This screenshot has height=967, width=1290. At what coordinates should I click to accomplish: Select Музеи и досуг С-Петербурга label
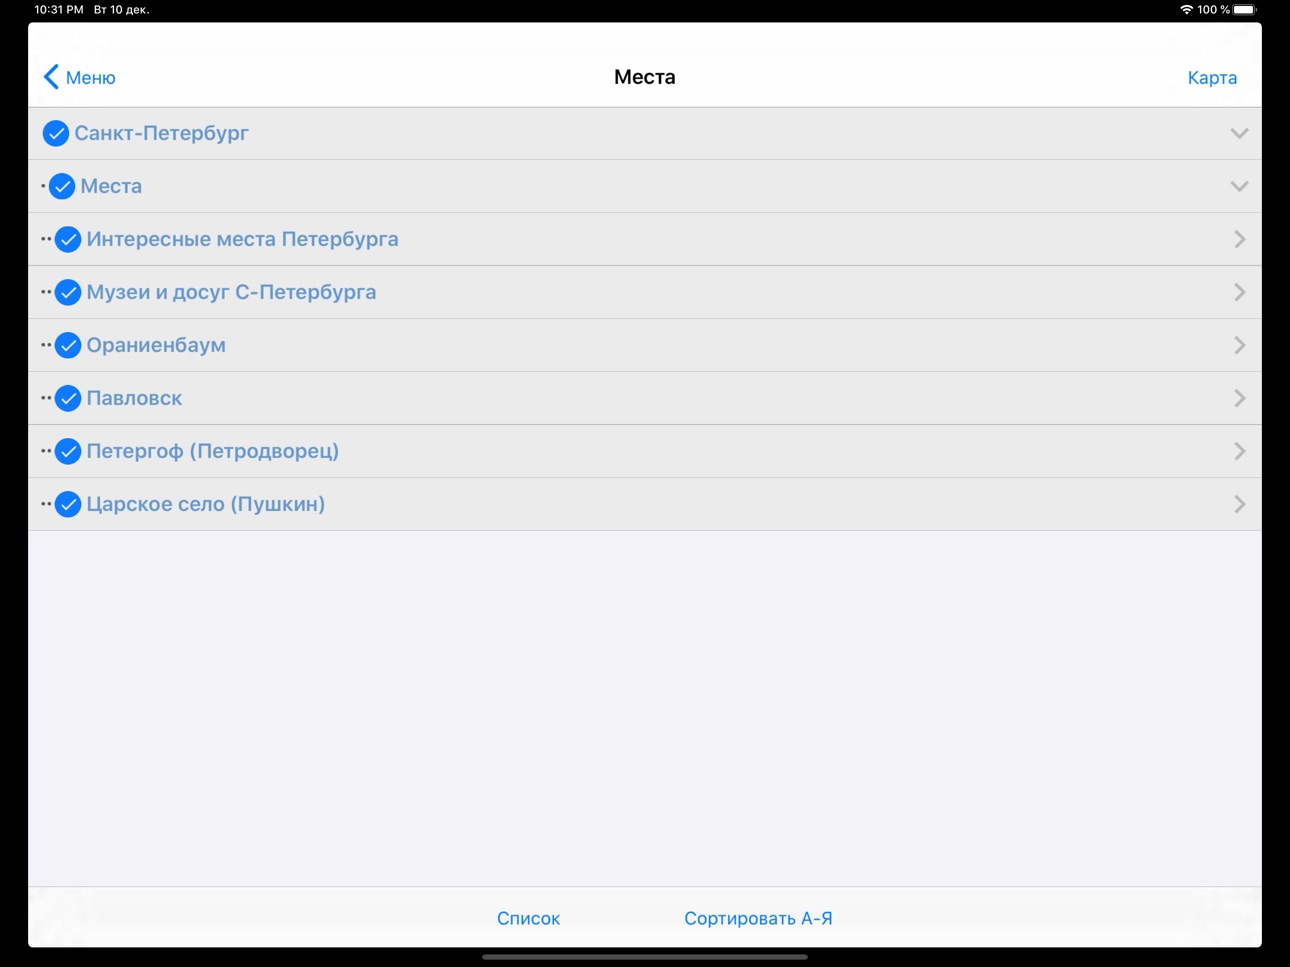coord(231,292)
